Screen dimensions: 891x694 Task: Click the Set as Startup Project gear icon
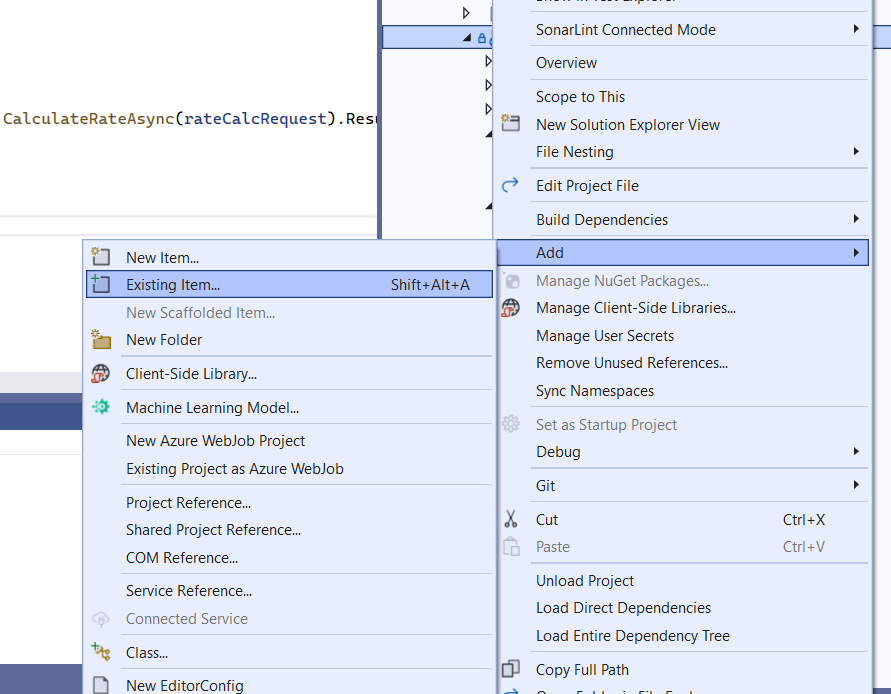tap(510, 424)
